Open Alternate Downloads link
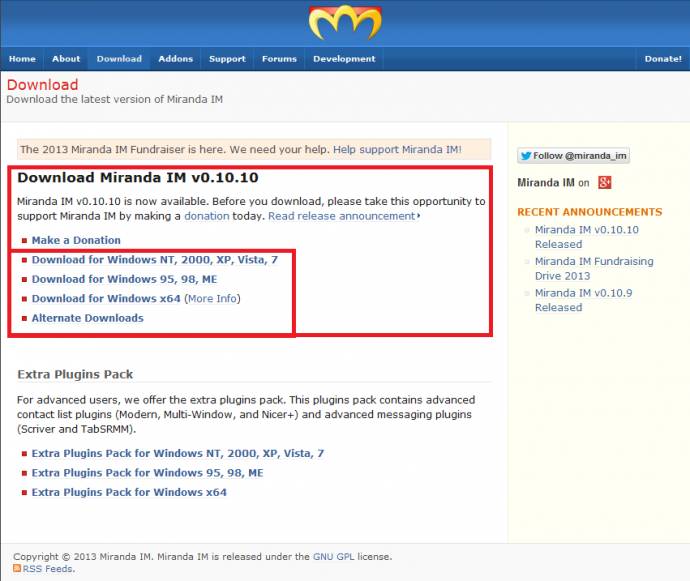 [x=87, y=318]
